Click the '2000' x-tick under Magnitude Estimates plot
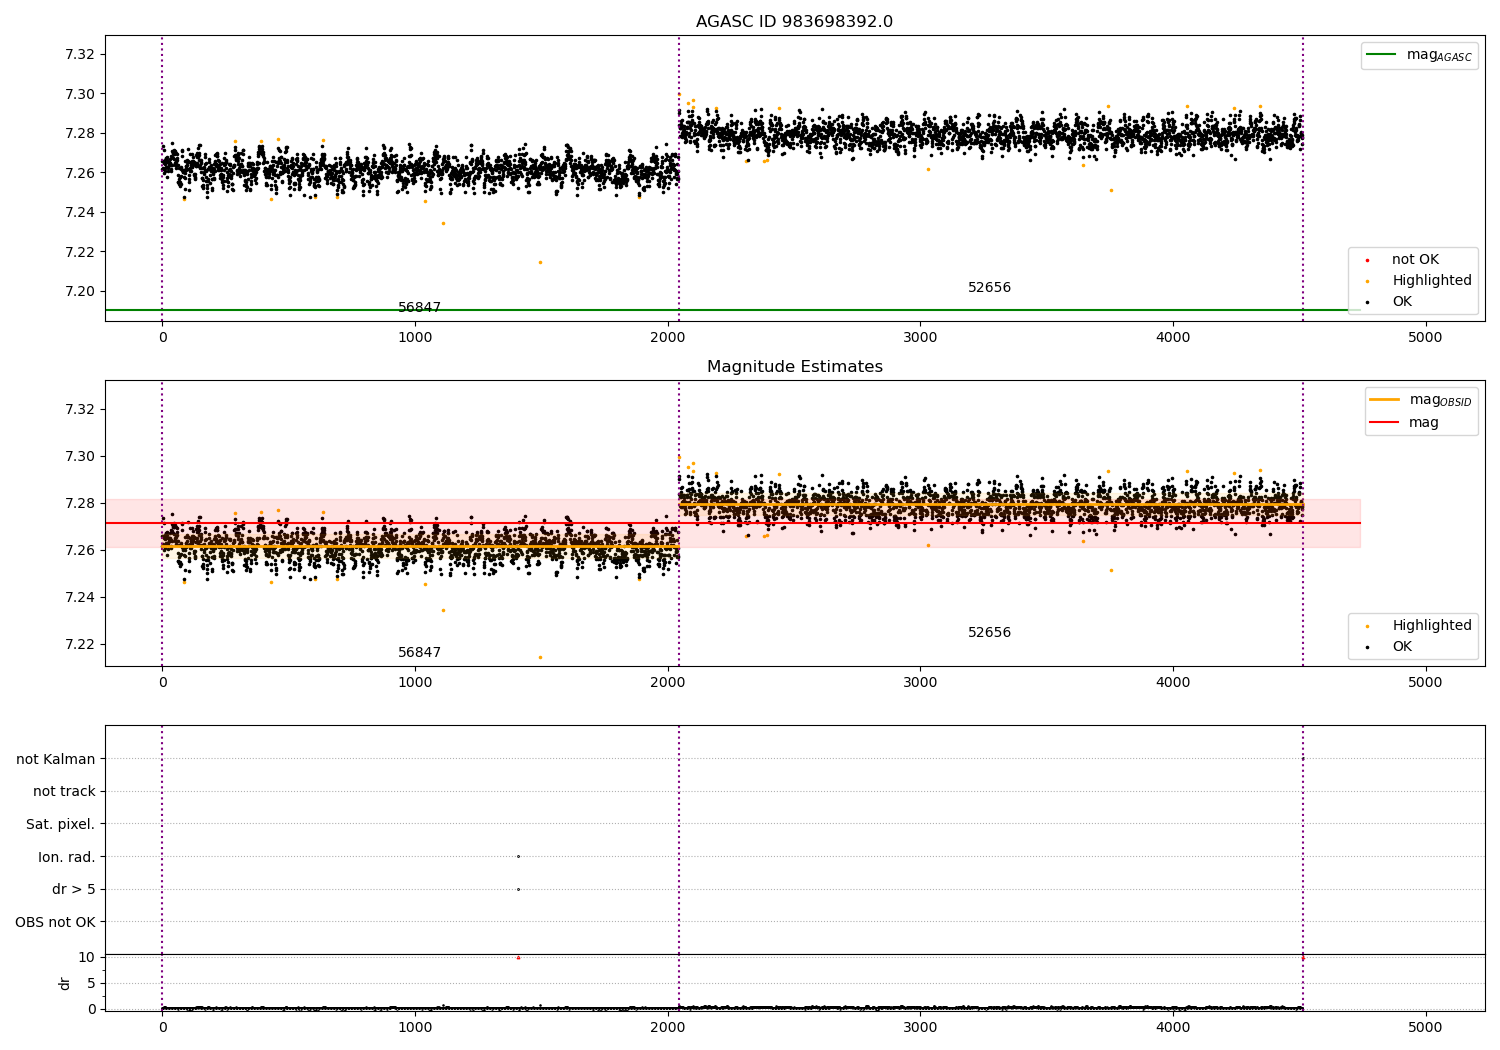The width and height of the screenshot is (1500, 1050). point(667,683)
